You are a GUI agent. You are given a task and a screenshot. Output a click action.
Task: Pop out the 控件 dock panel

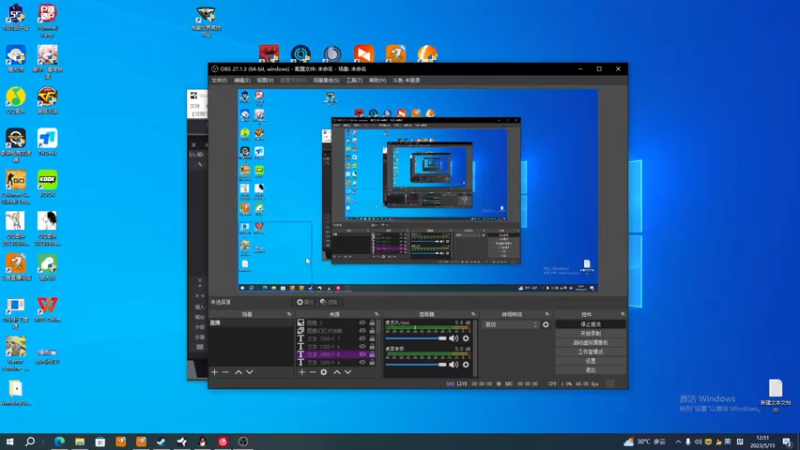pyautogui.click(x=622, y=314)
